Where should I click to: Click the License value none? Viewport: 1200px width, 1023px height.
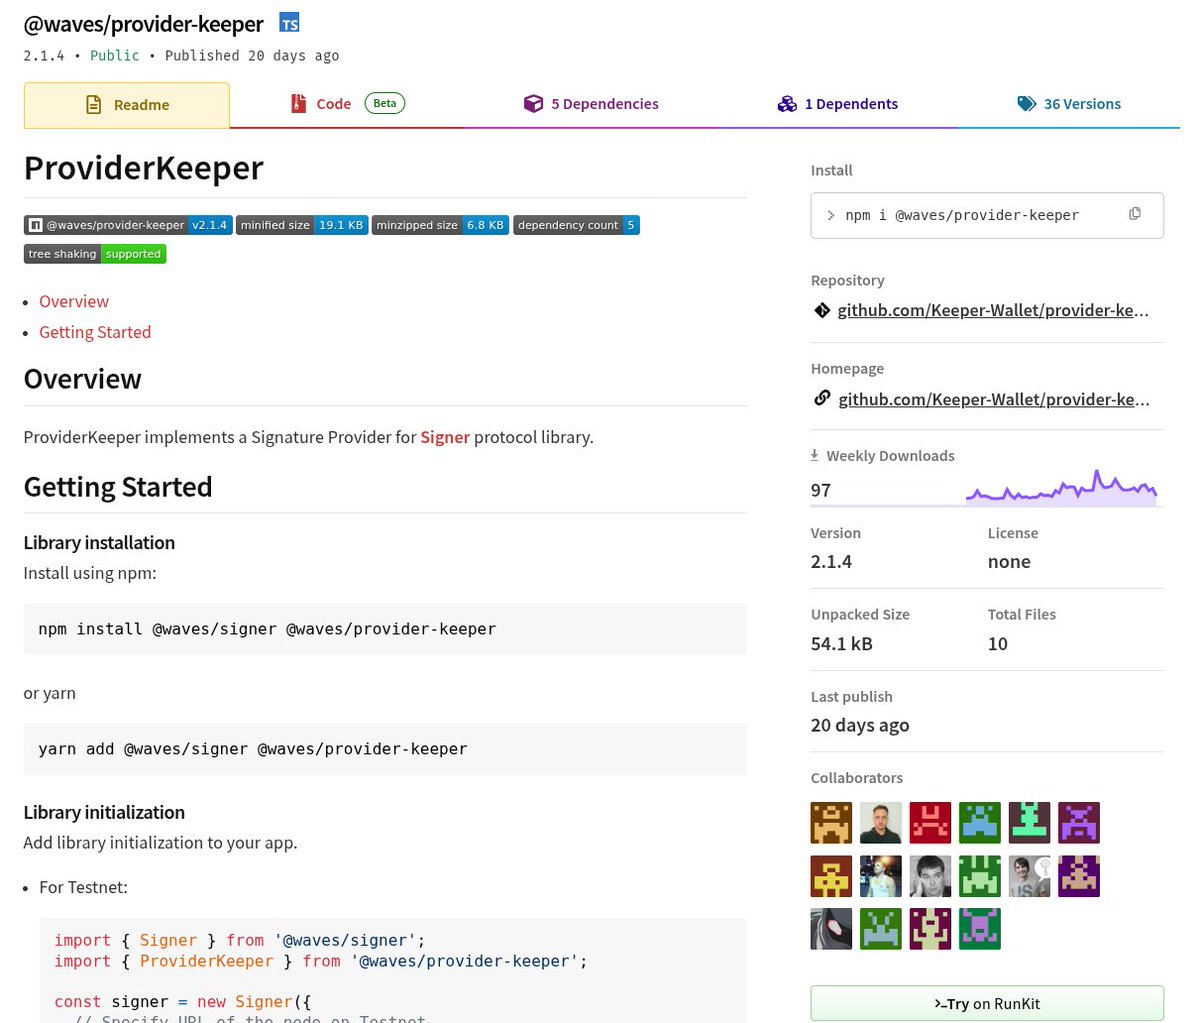click(1009, 562)
